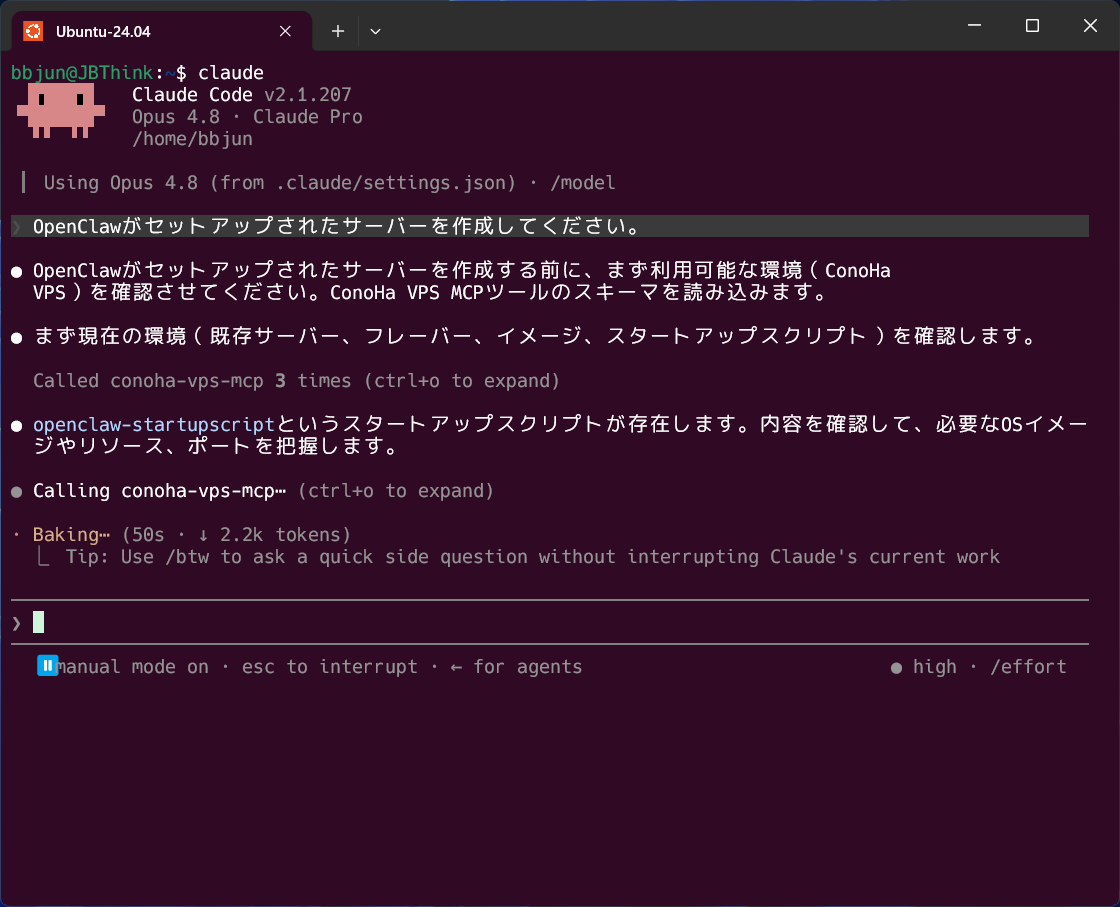Click the Ubuntu logo icon in the tab
The image size is (1120, 907).
click(x=33, y=31)
